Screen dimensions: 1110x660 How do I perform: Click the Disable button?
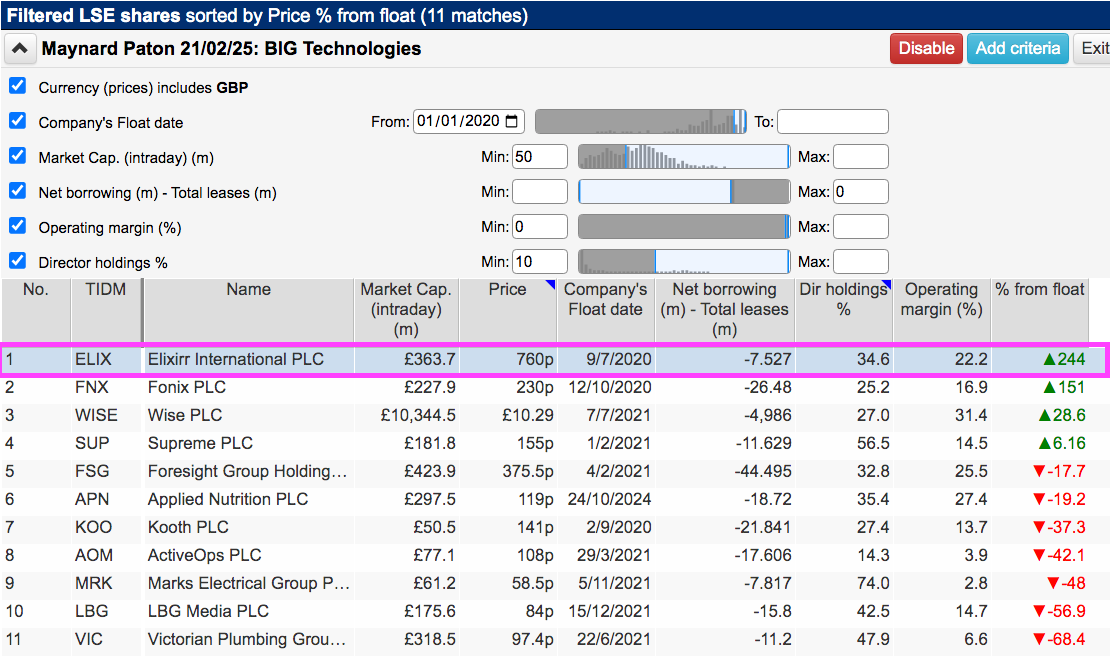click(926, 49)
